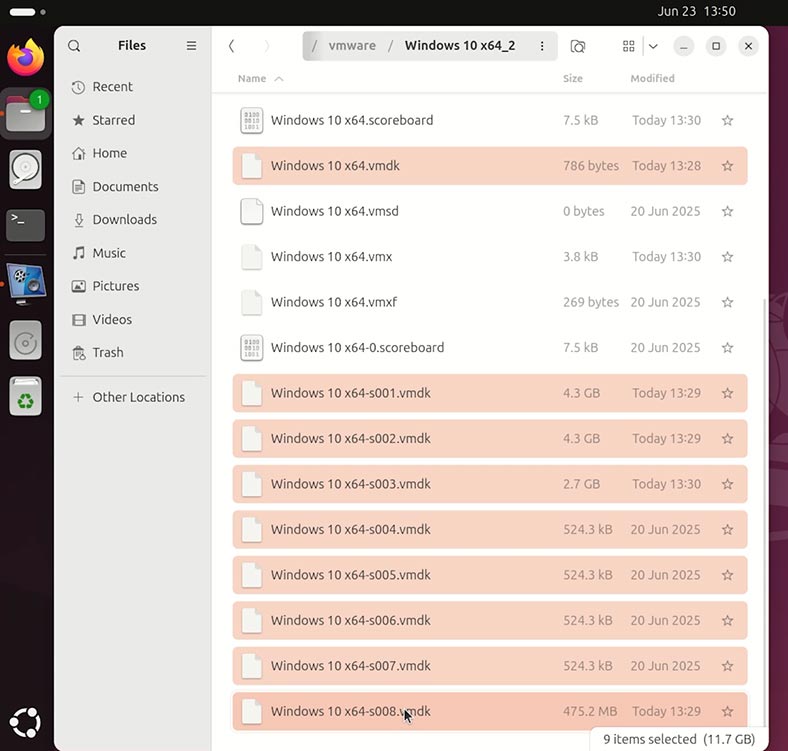Sort by Modified column header

click(652, 78)
